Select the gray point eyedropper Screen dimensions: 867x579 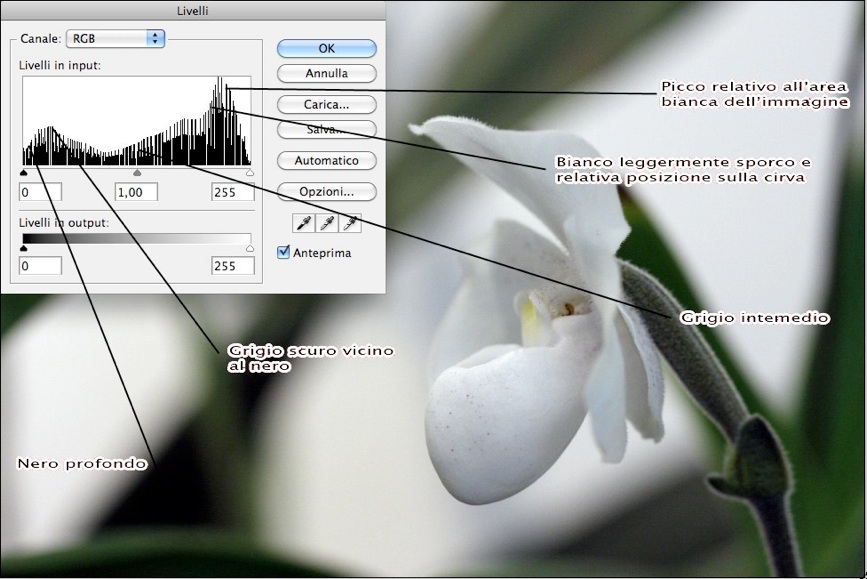click(x=326, y=223)
